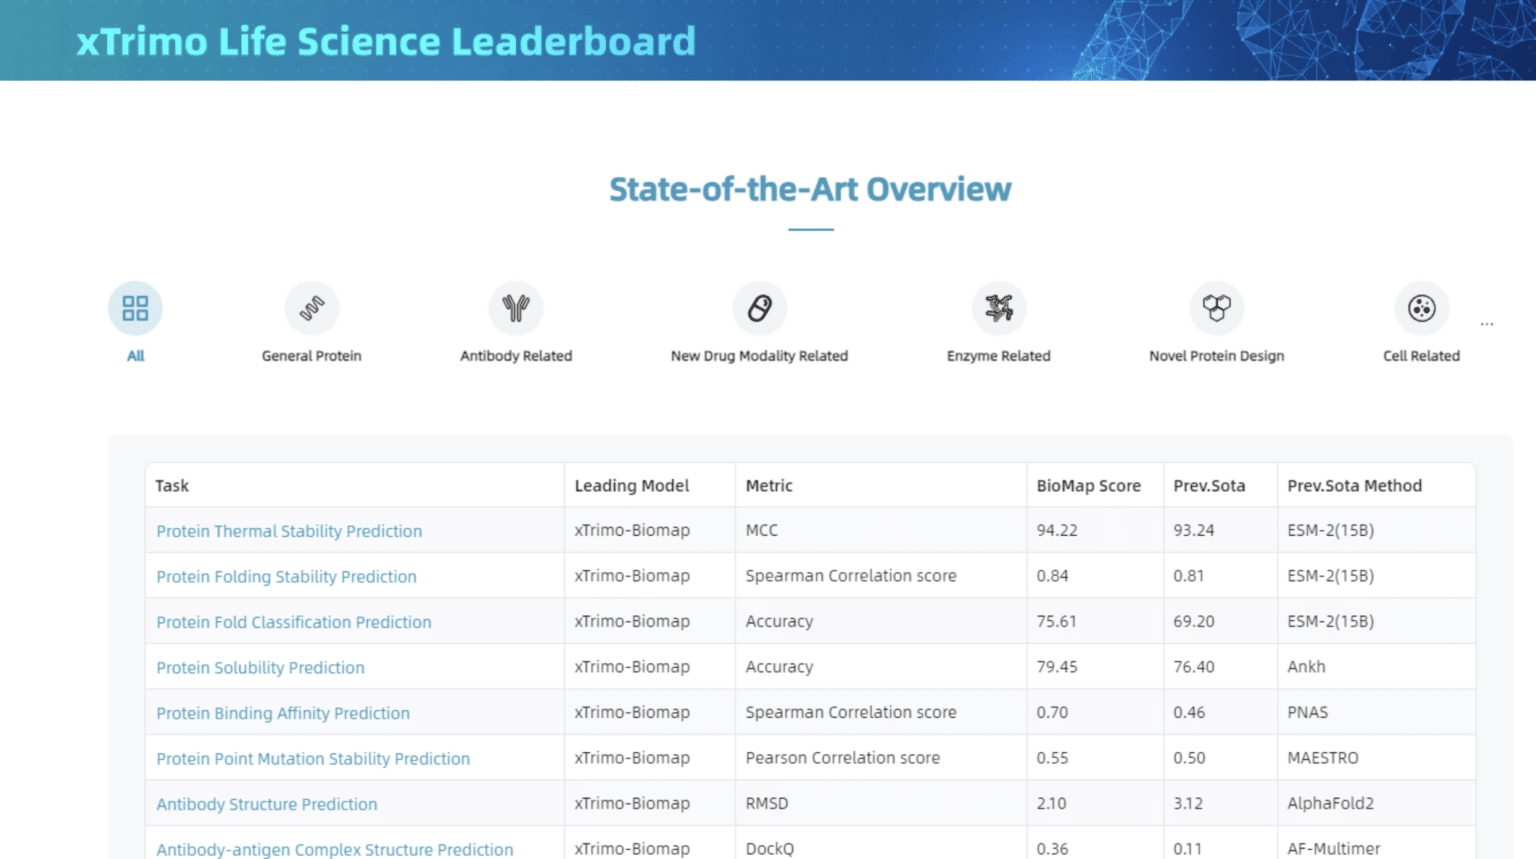Select the All category grid icon
Screen dimensions: 1536x859
tap(135, 308)
